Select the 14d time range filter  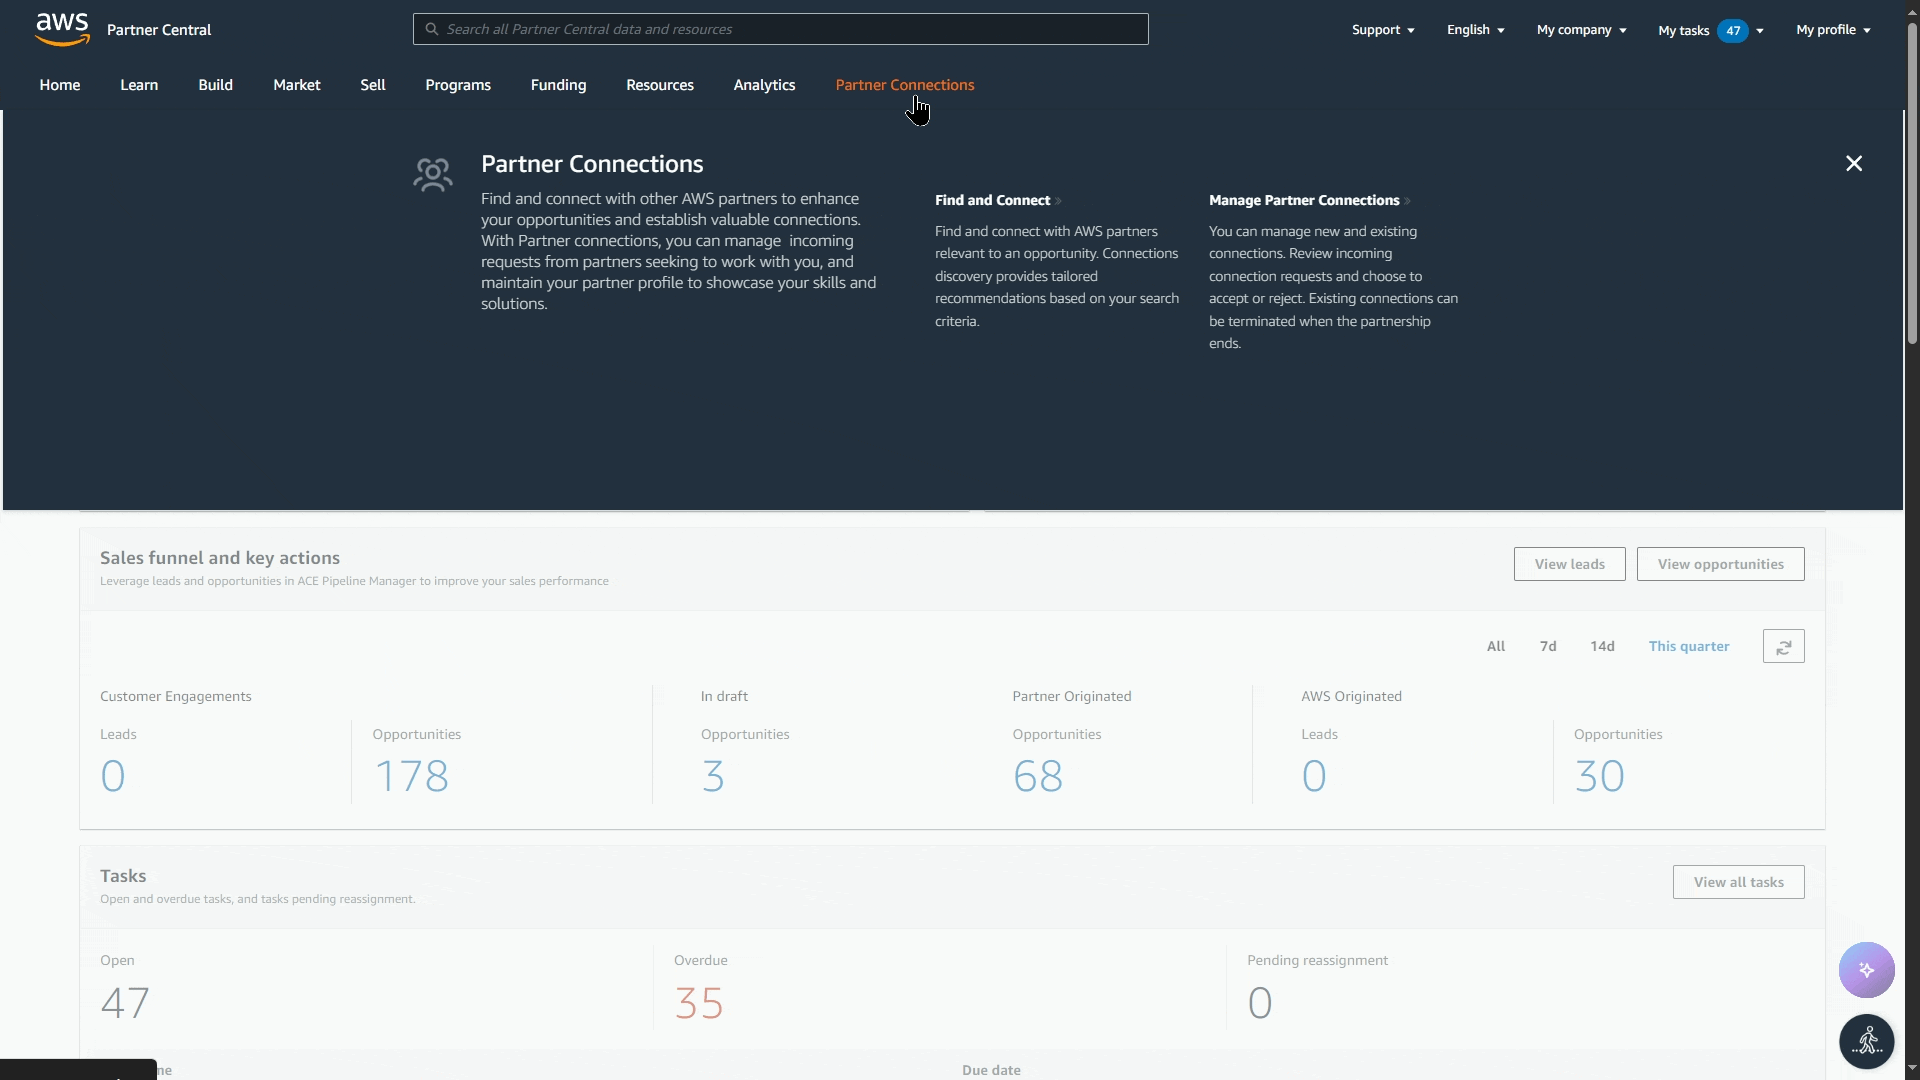[x=1602, y=647]
